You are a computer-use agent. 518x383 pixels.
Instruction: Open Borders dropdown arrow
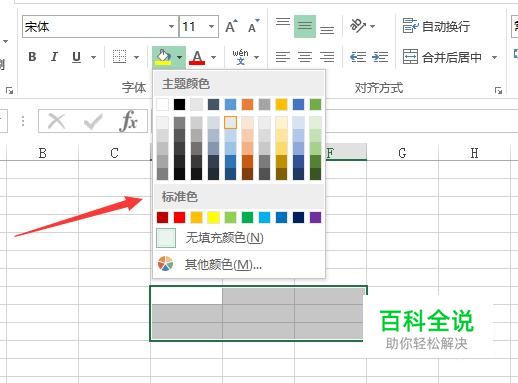coord(136,57)
